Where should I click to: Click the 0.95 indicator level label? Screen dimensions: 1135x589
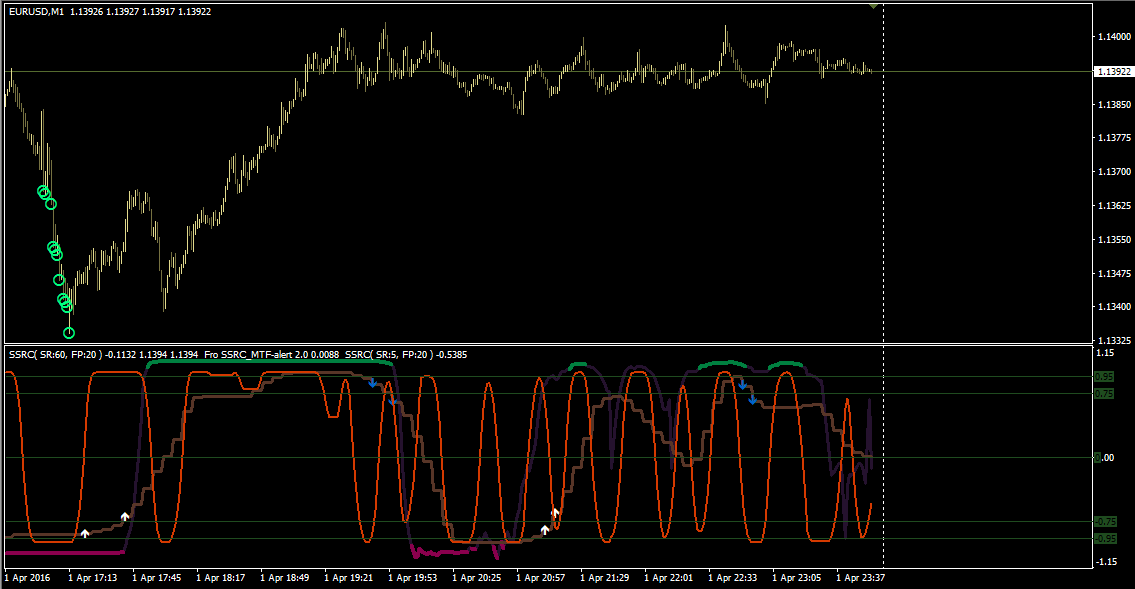click(1105, 377)
